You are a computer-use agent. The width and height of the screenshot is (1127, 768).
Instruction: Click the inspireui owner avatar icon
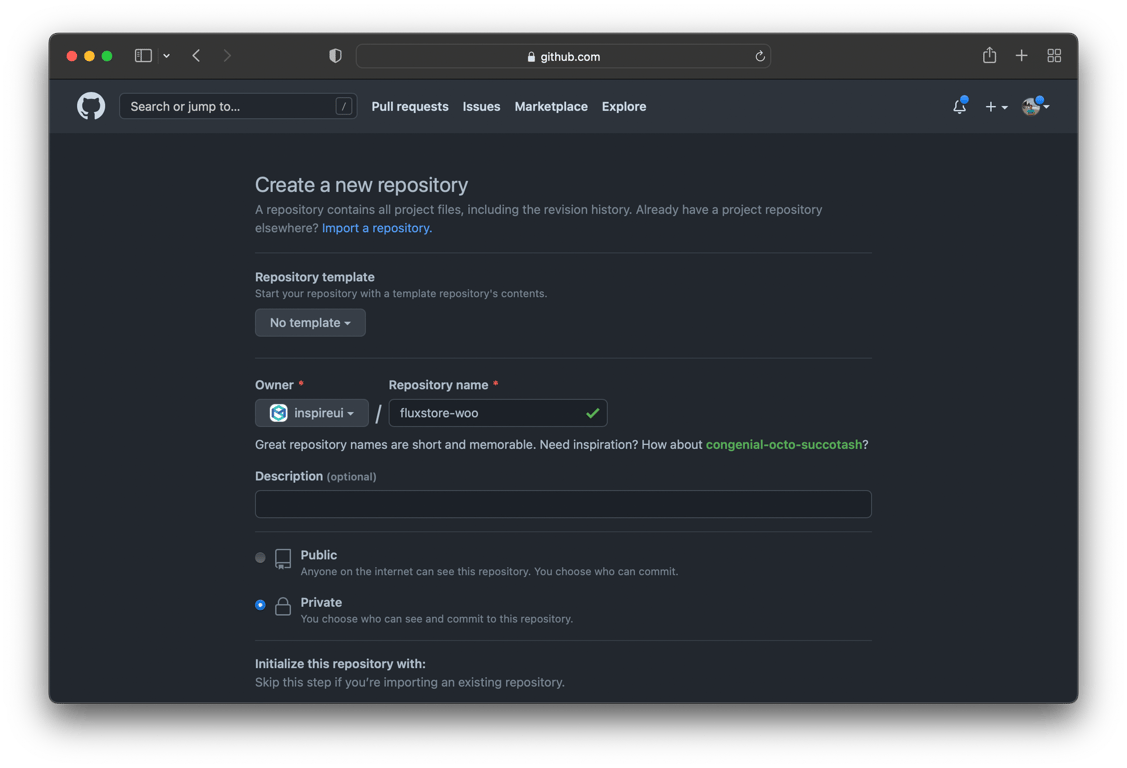tap(279, 413)
